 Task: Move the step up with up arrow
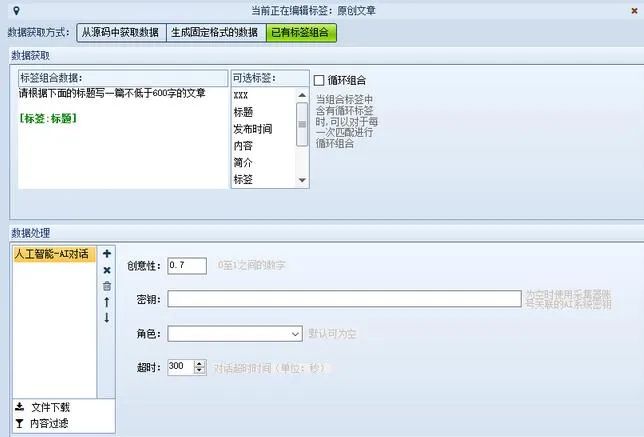tap(107, 302)
